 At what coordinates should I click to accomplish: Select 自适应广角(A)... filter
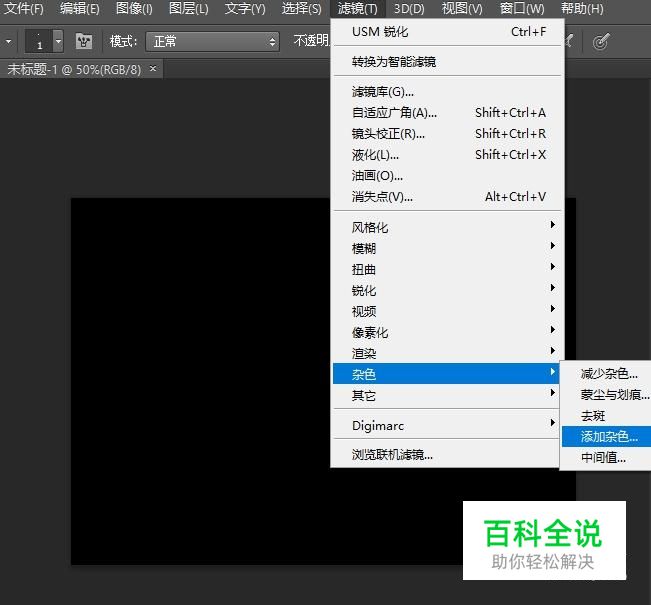[448, 113]
